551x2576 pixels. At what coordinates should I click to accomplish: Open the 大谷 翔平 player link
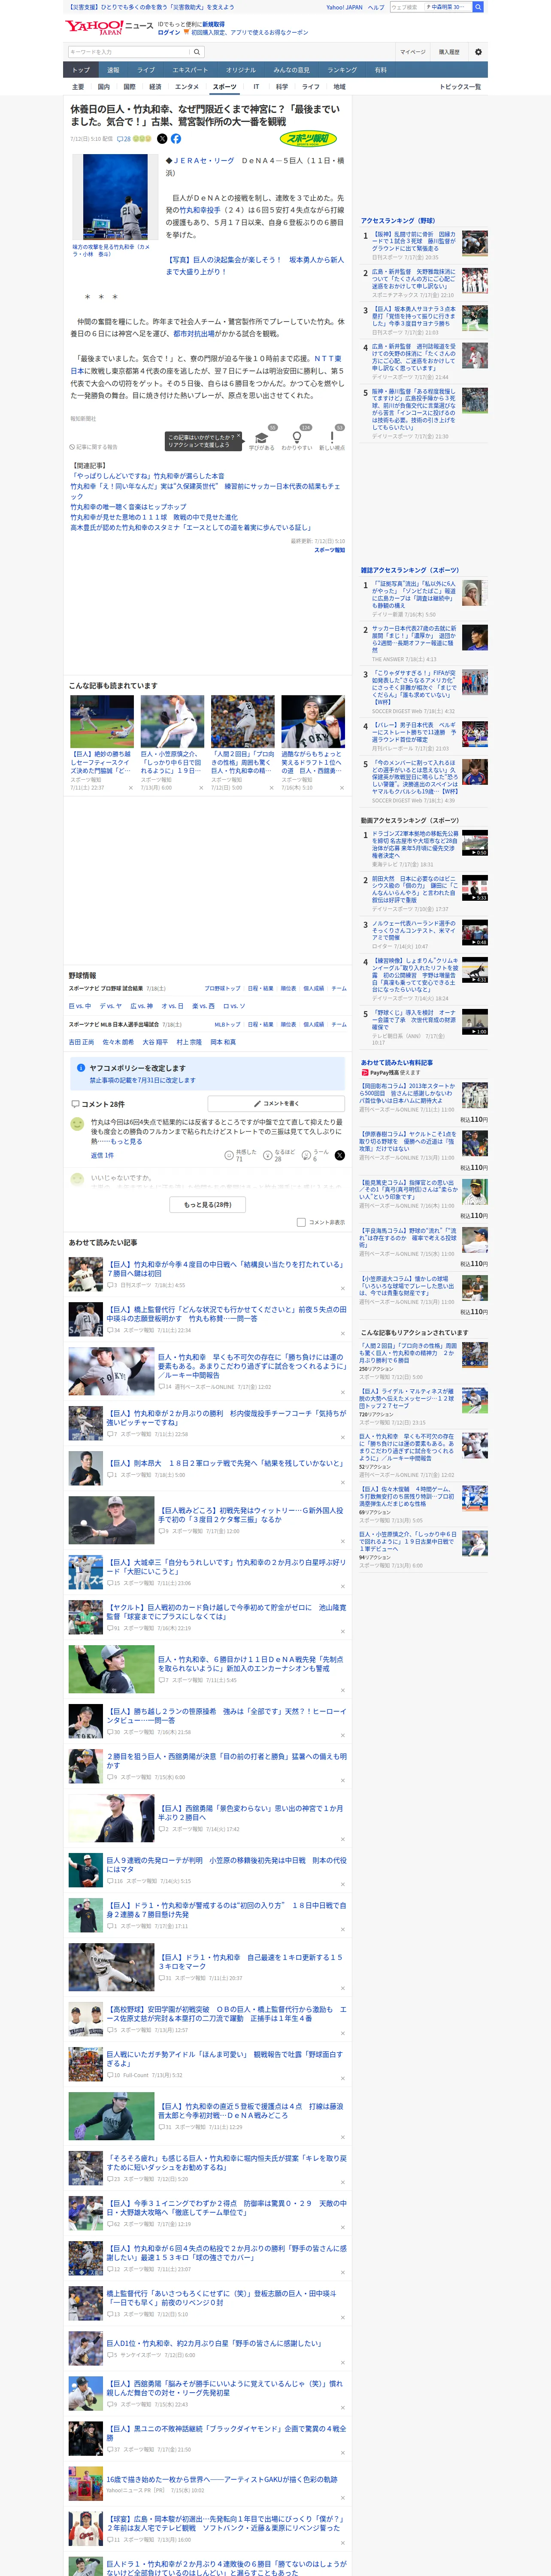154,1041
